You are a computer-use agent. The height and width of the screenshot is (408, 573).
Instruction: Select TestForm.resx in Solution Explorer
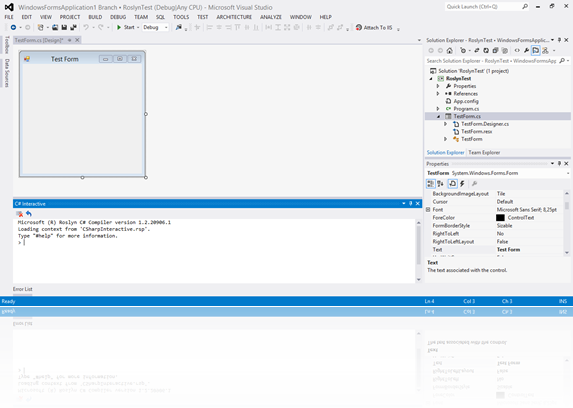coord(477,131)
